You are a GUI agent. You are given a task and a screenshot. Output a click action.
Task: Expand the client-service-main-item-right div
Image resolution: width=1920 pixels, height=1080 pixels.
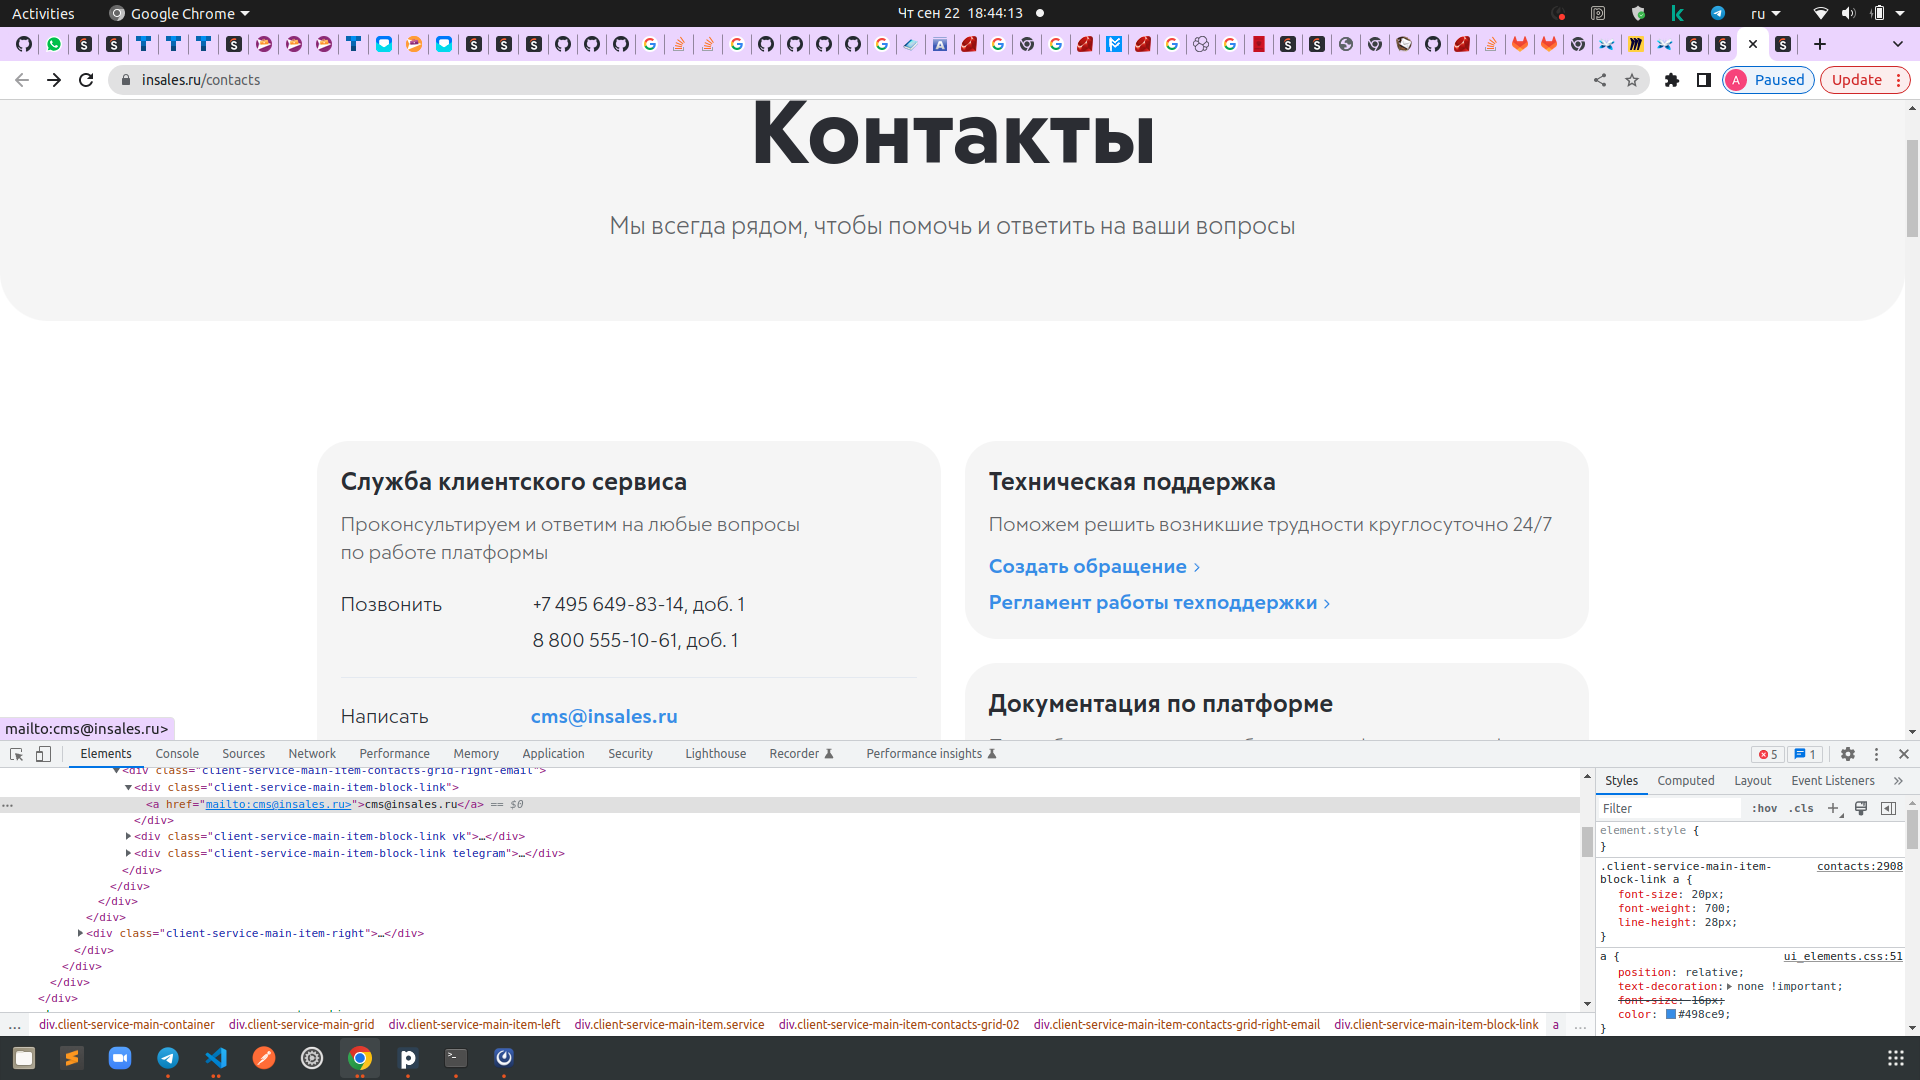(x=80, y=933)
